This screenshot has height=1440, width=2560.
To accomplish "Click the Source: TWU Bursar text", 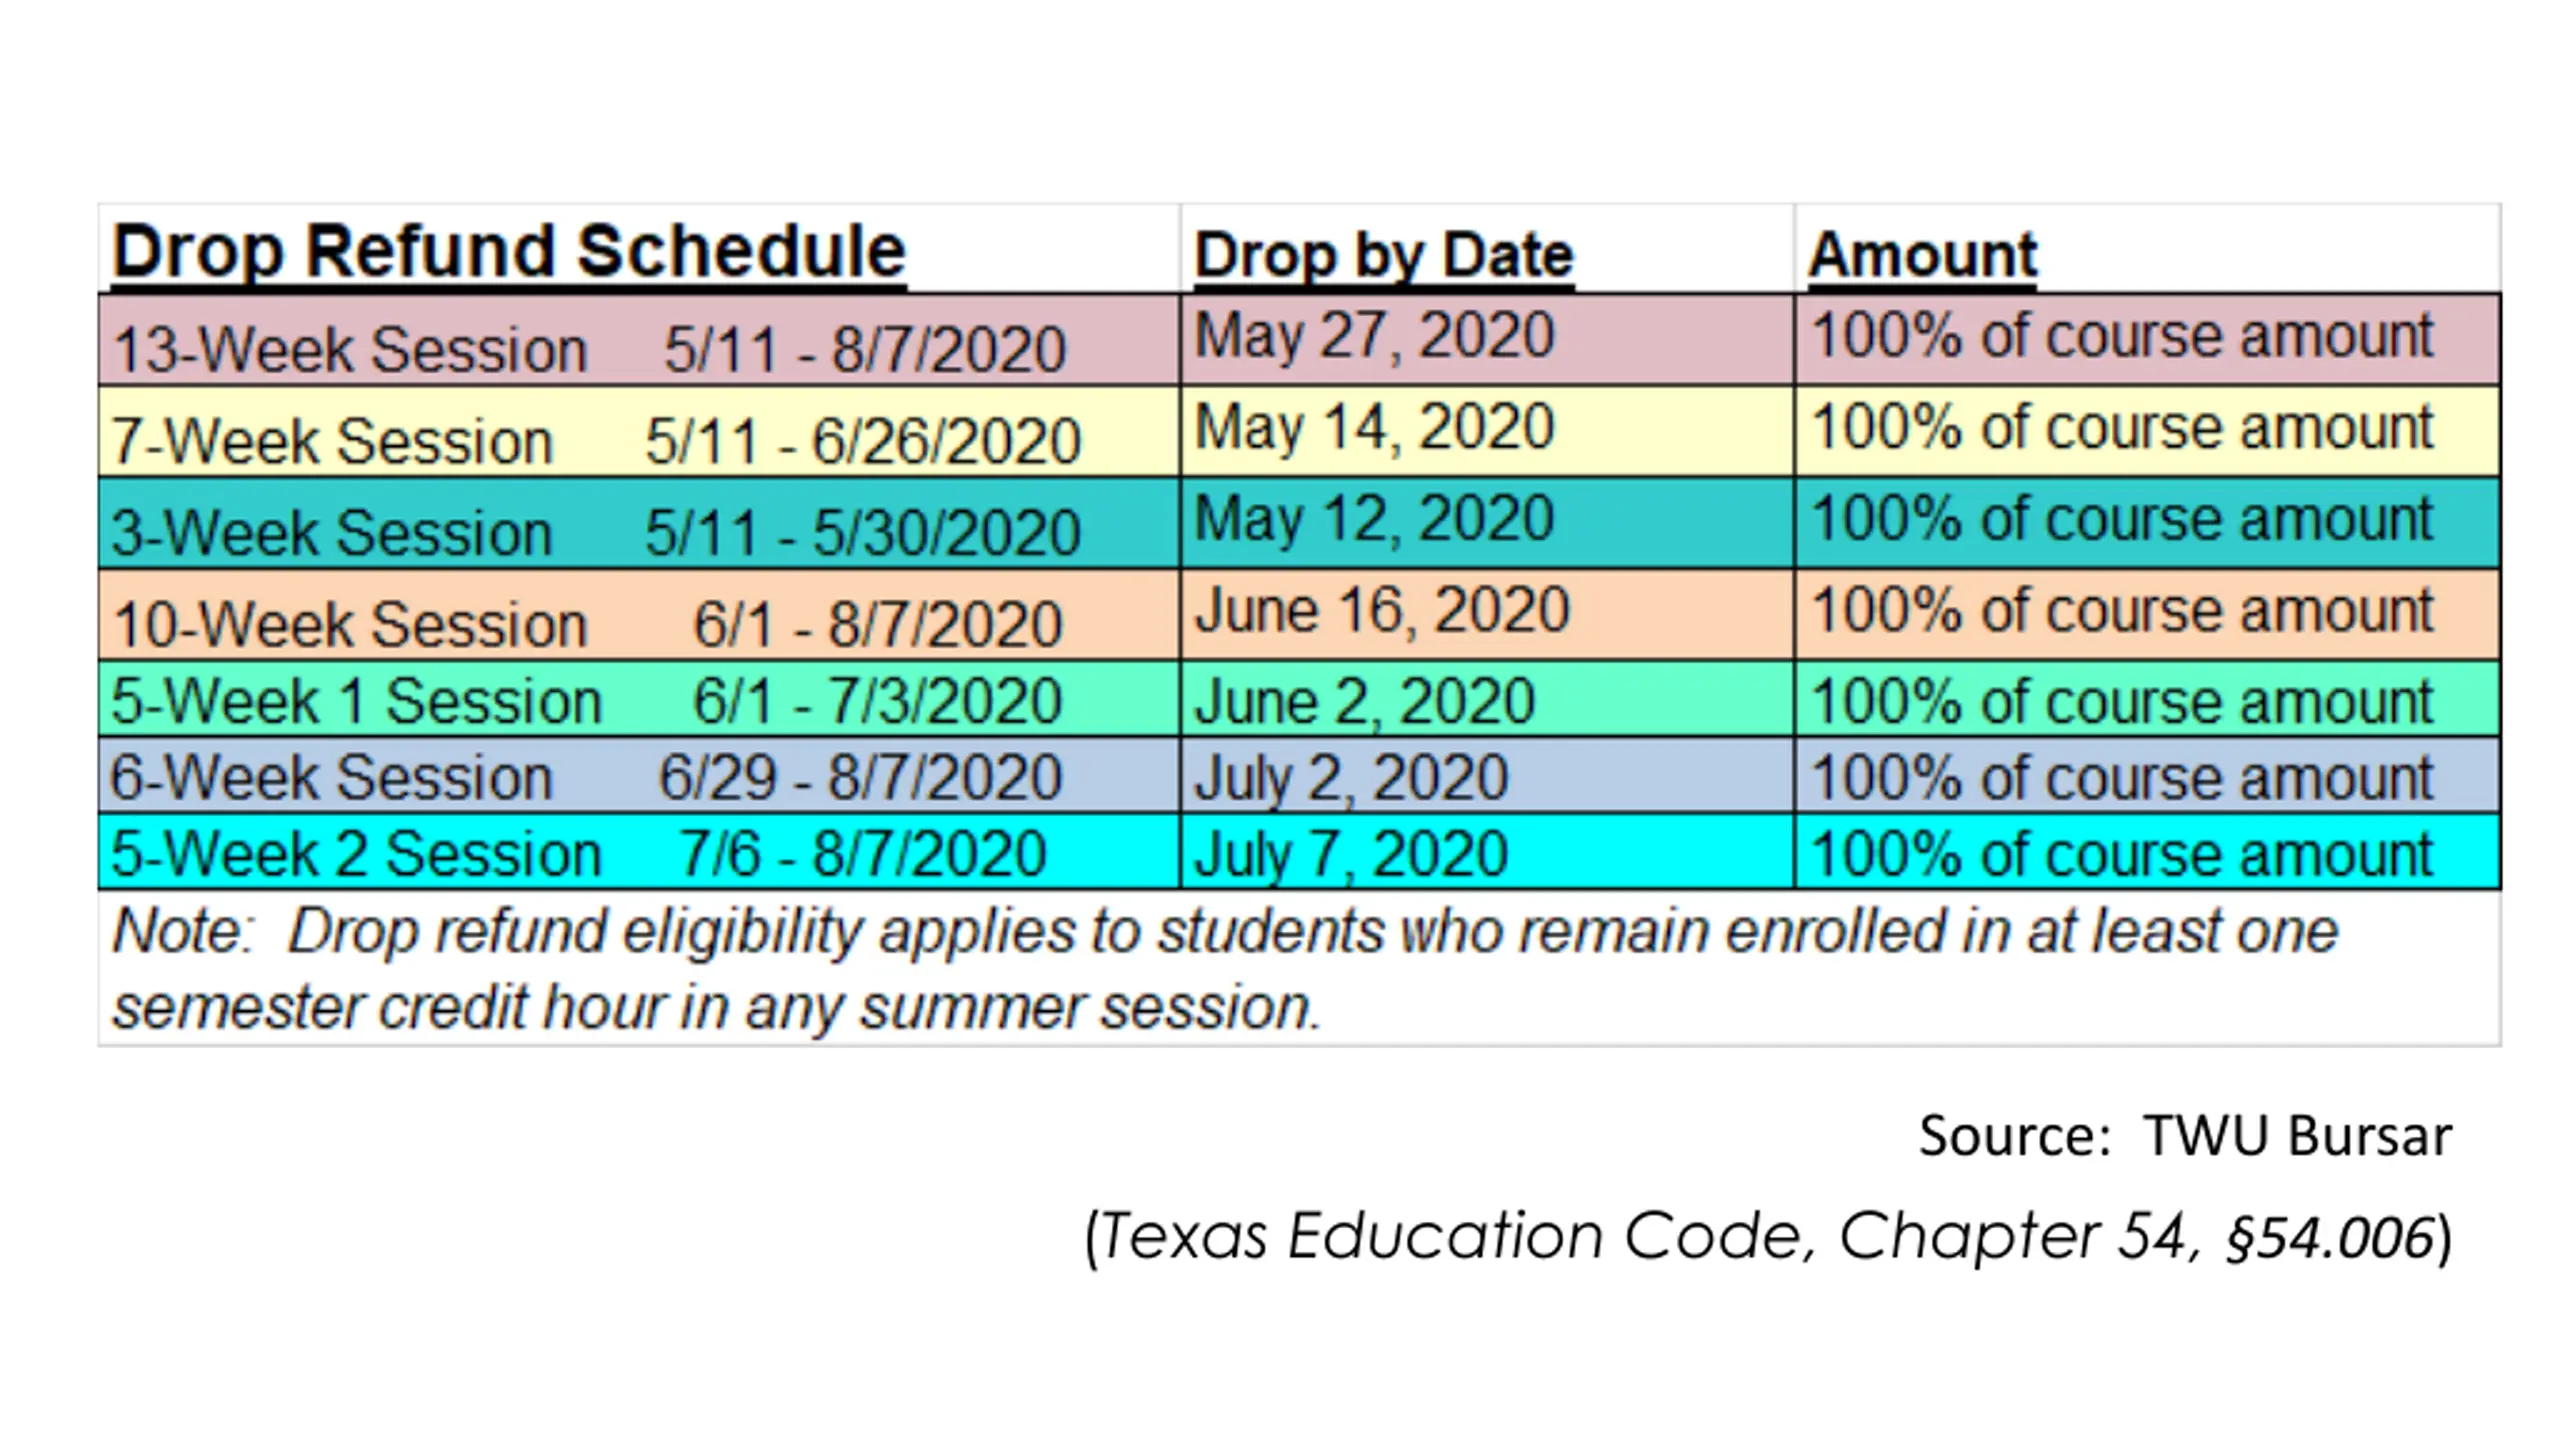I will click(2185, 1136).
